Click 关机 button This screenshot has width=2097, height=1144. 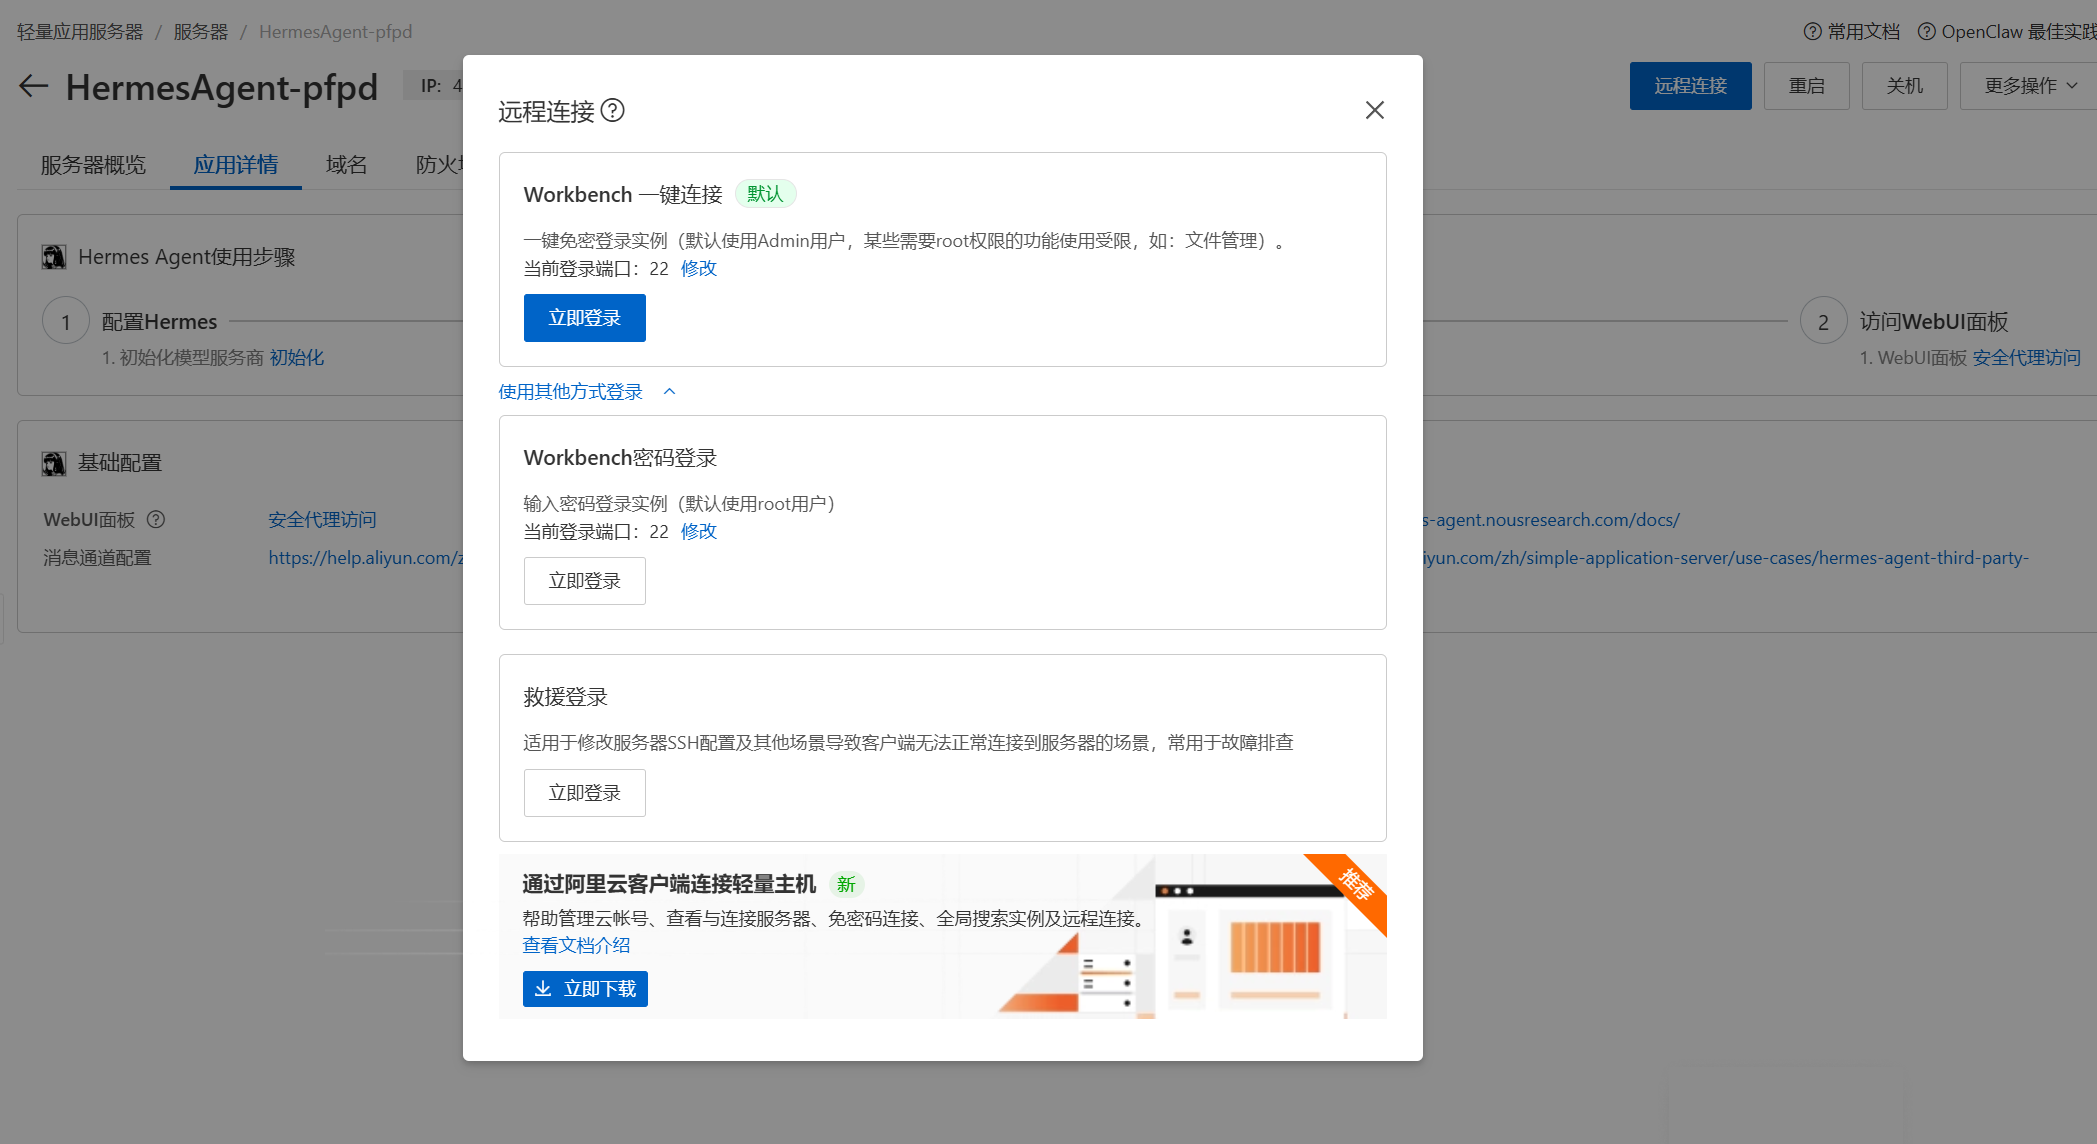click(1904, 86)
